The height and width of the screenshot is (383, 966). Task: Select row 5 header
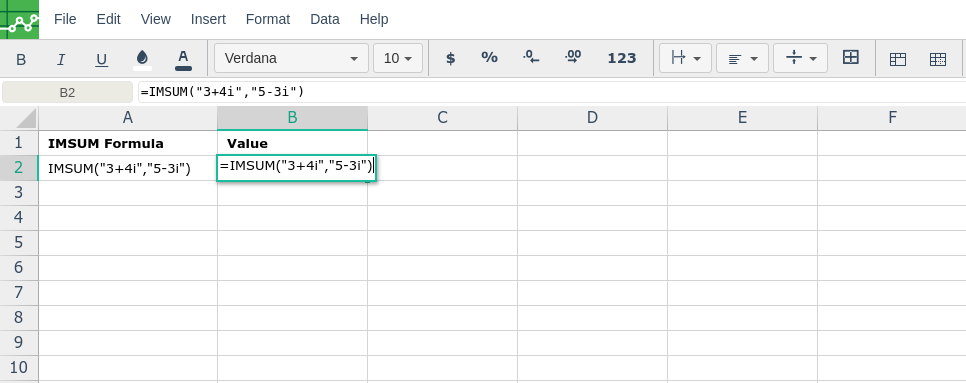click(x=18, y=243)
